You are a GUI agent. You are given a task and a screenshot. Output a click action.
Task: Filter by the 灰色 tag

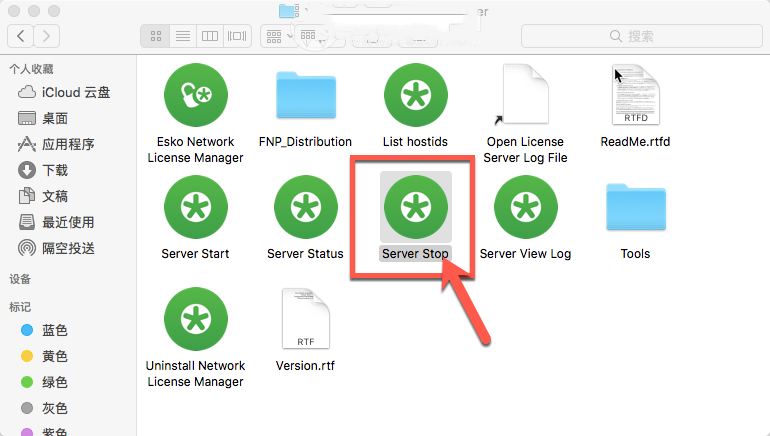click(x=44, y=408)
